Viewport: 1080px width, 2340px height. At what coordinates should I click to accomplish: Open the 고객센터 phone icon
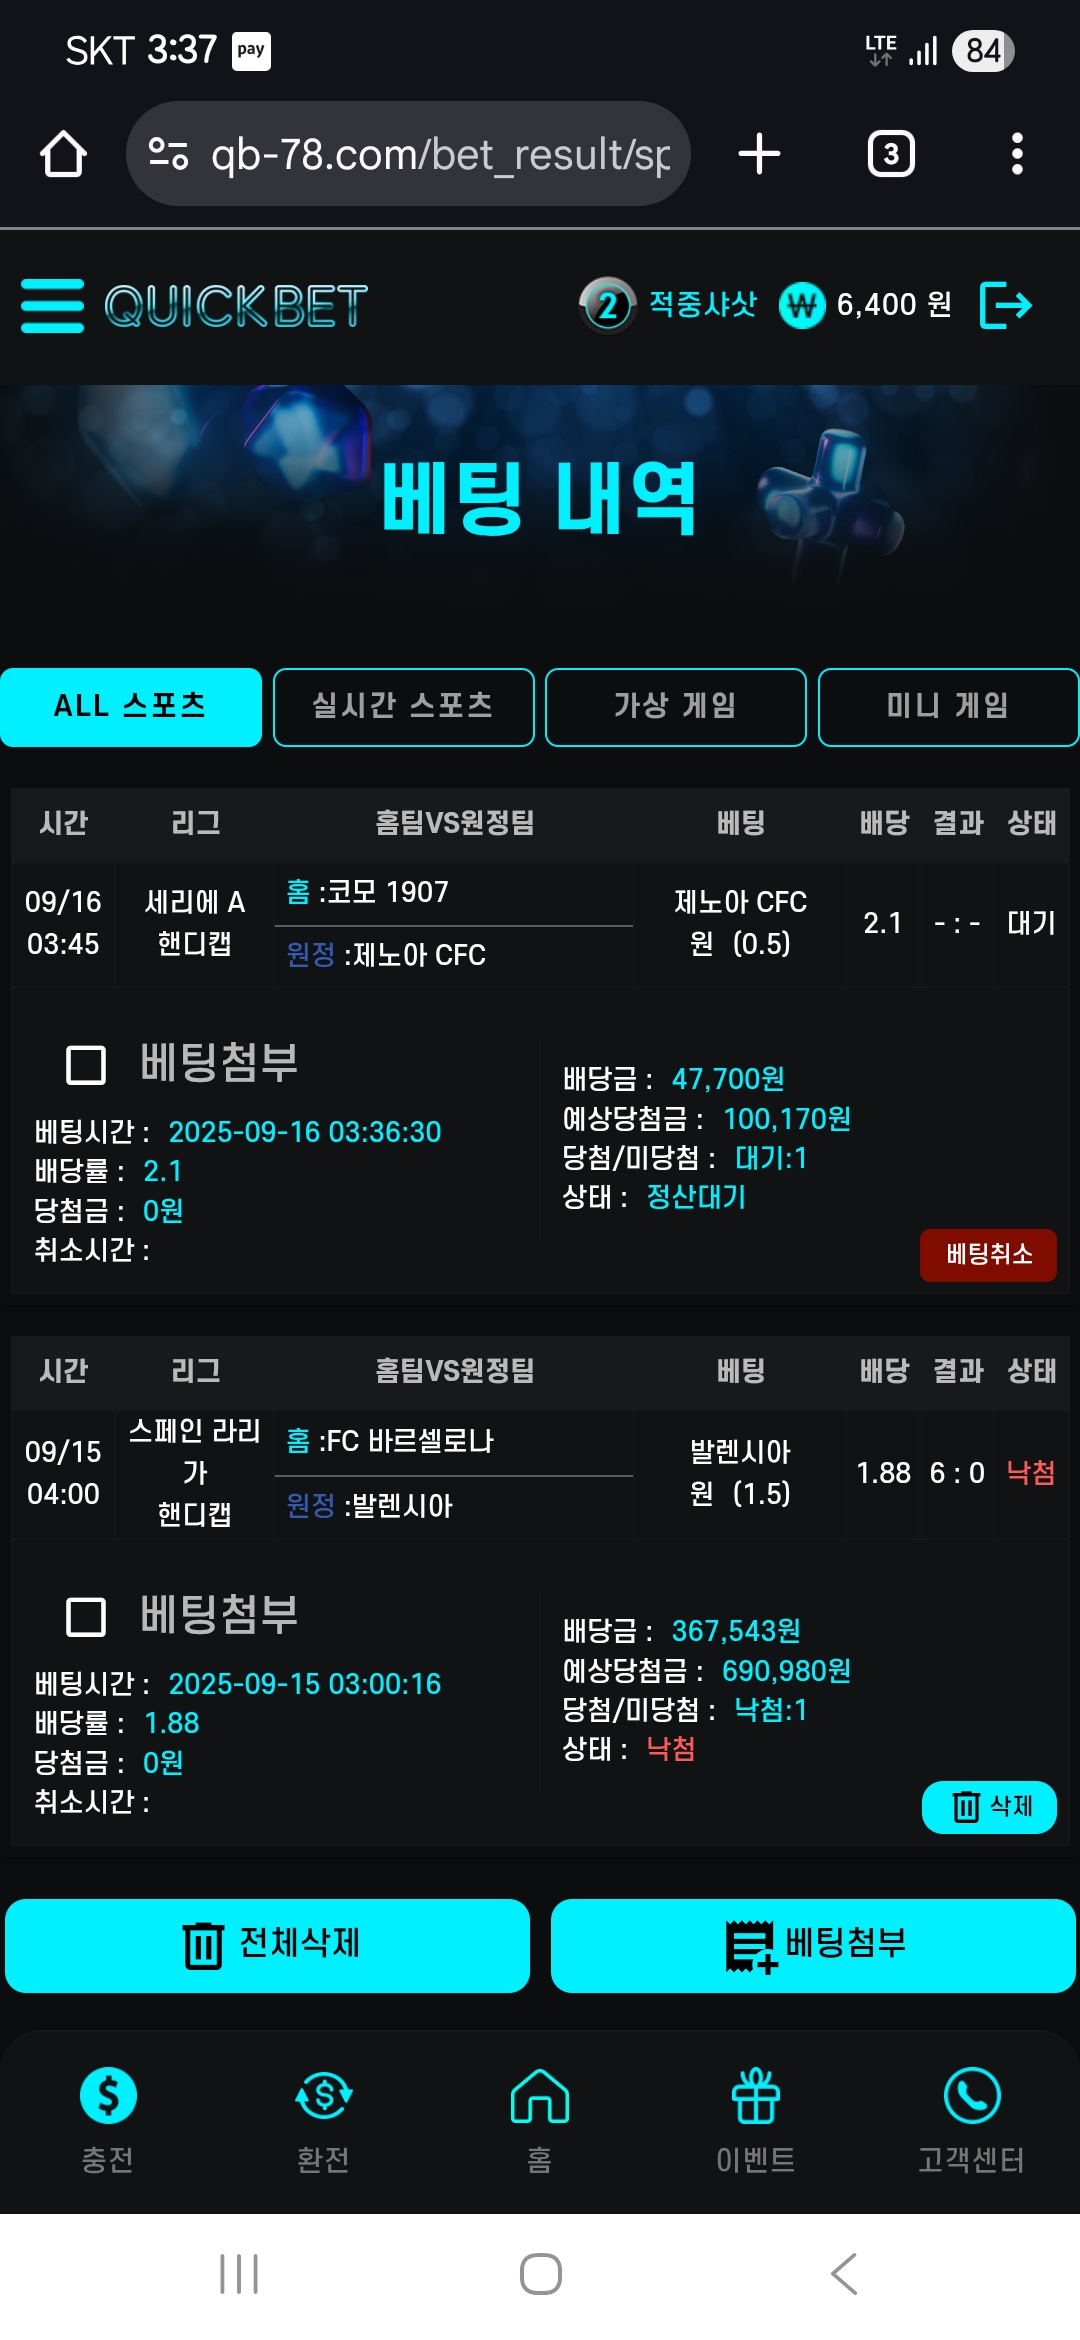pos(972,2095)
